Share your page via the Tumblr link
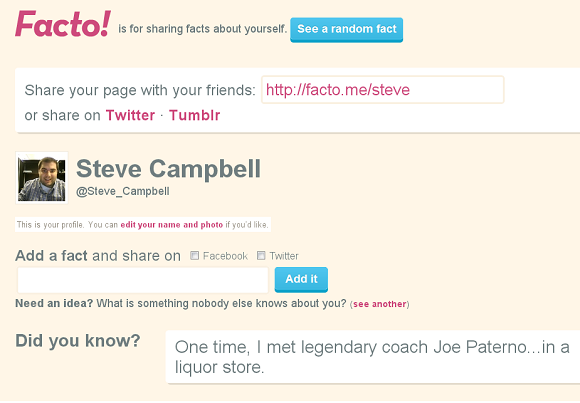This screenshot has width=580, height=403. [x=195, y=115]
